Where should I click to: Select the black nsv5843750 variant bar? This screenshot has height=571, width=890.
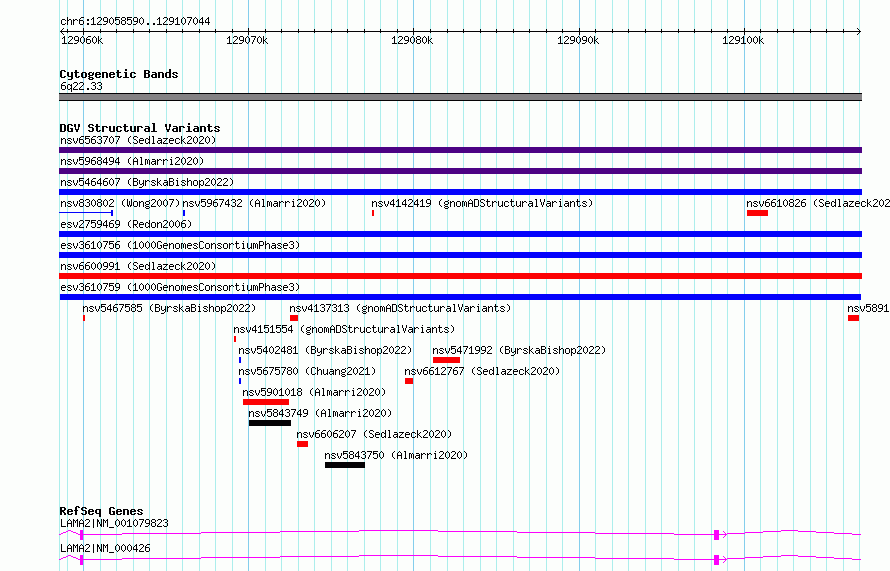pos(345,465)
